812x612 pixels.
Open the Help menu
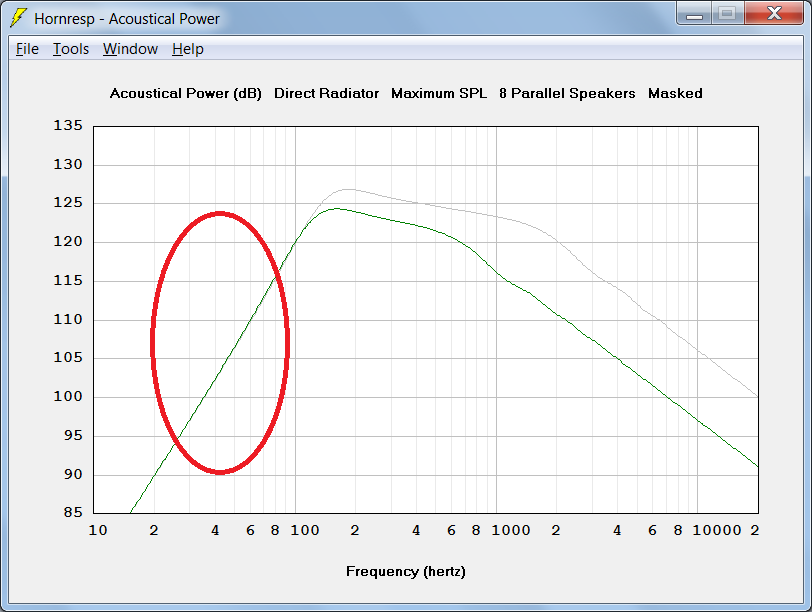[x=187, y=49]
